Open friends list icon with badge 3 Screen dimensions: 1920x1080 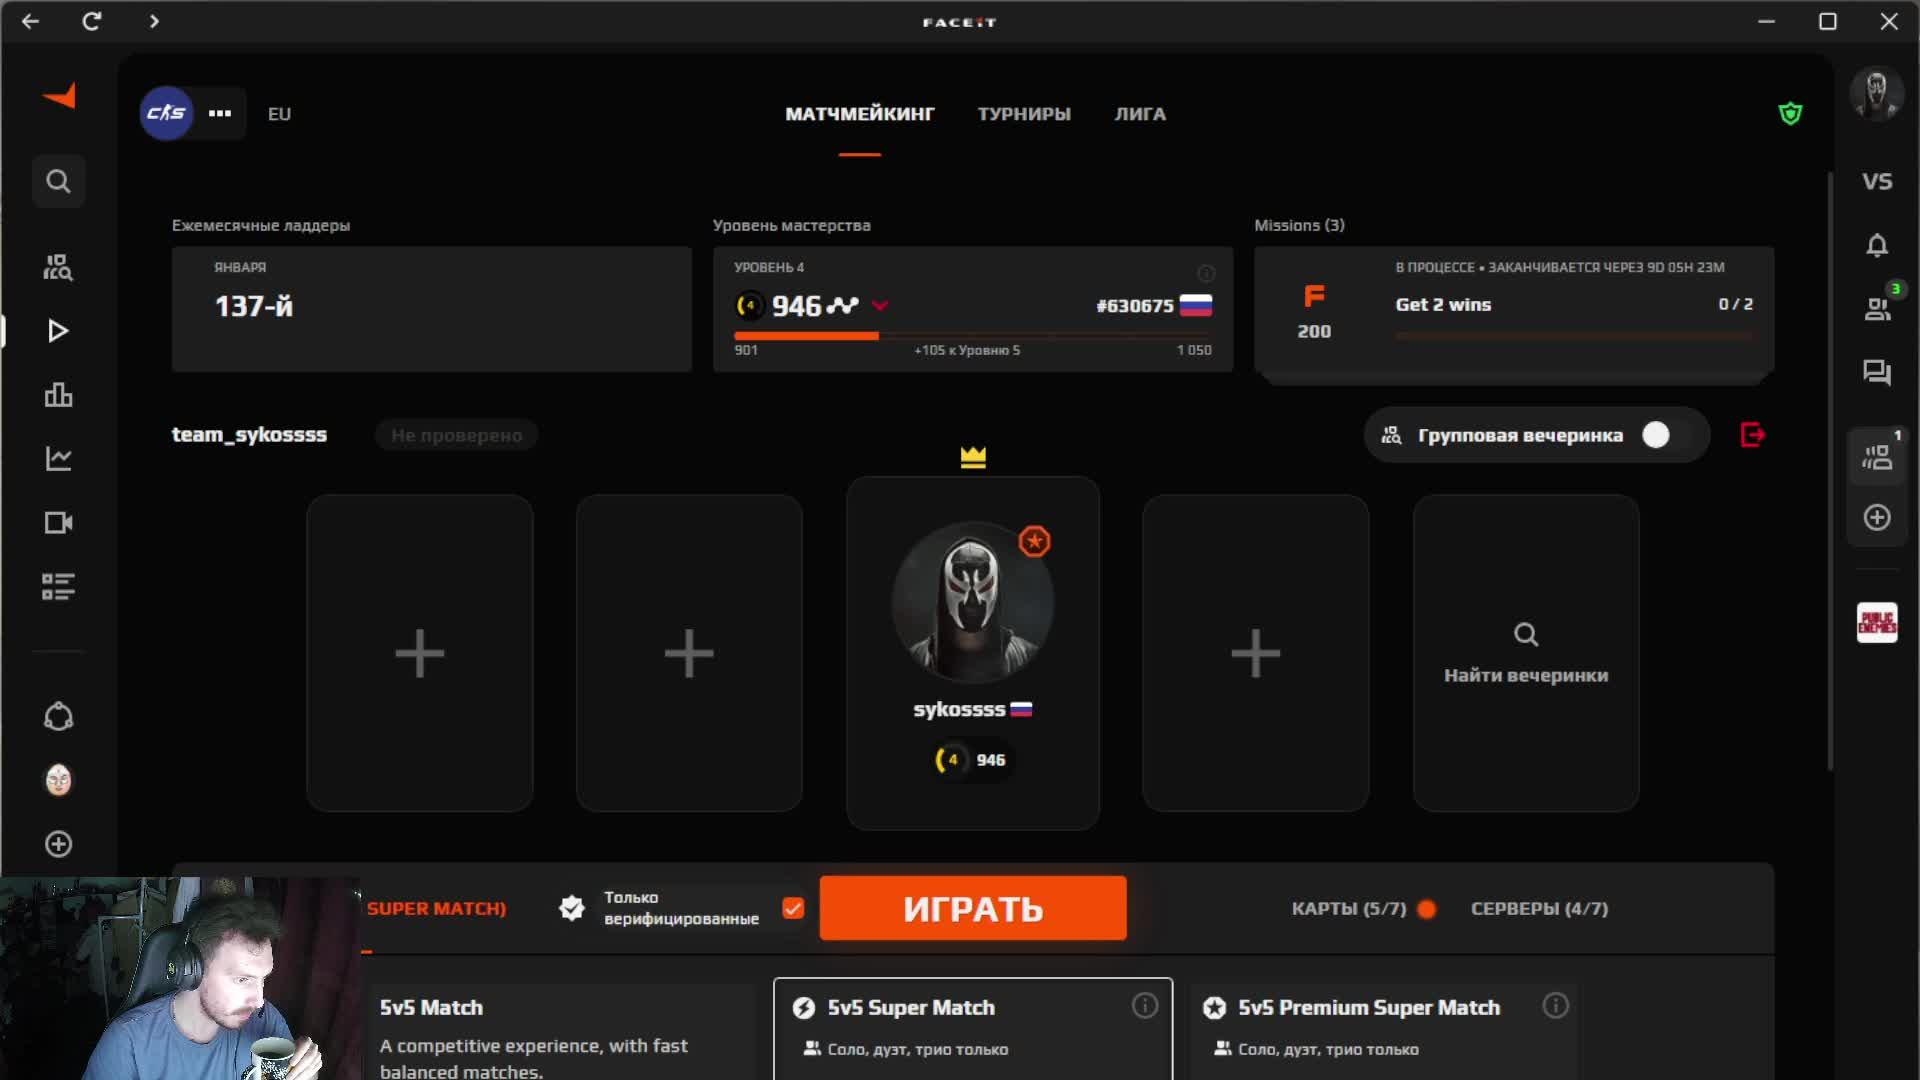click(1877, 309)
